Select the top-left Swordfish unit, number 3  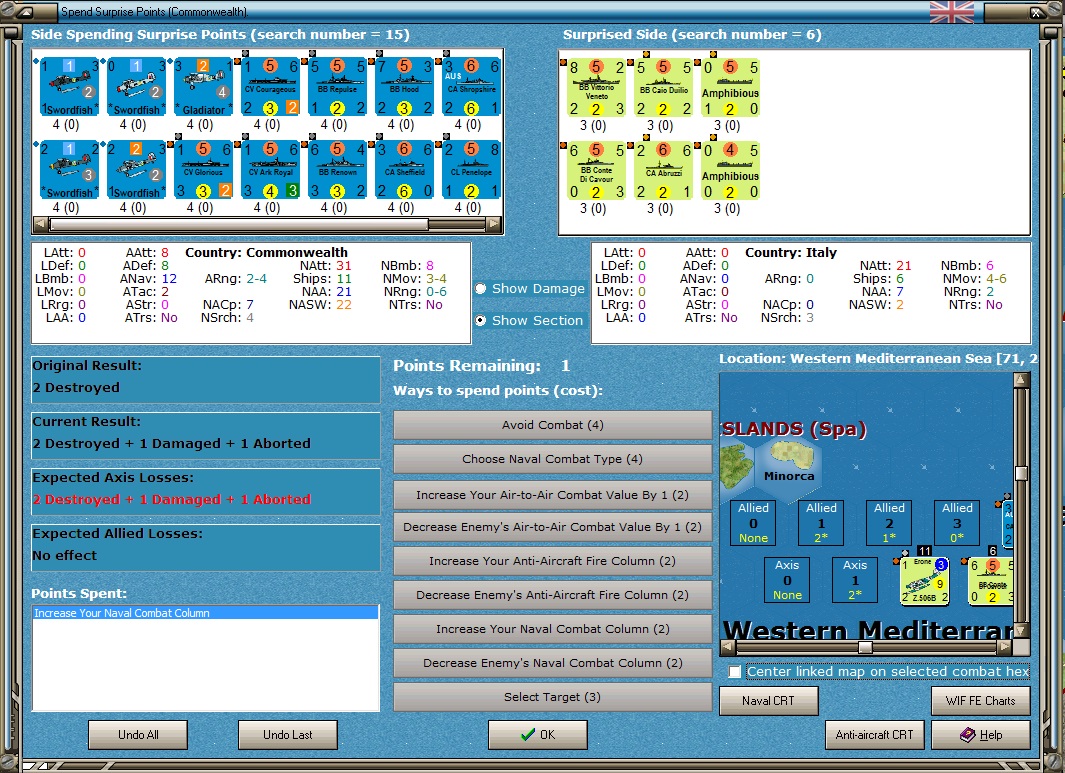70,87
